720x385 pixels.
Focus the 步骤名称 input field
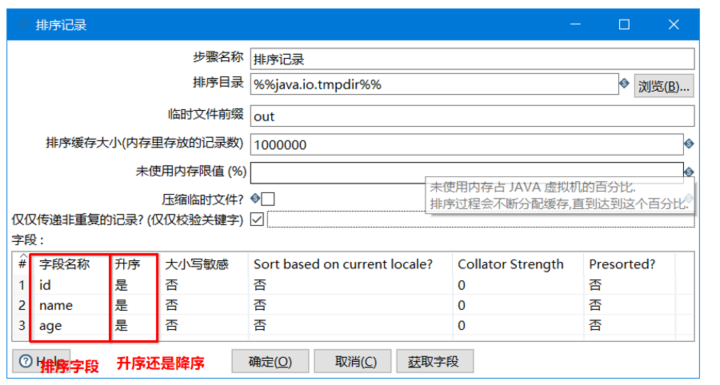pyautogui.click(x=472, y=59)
